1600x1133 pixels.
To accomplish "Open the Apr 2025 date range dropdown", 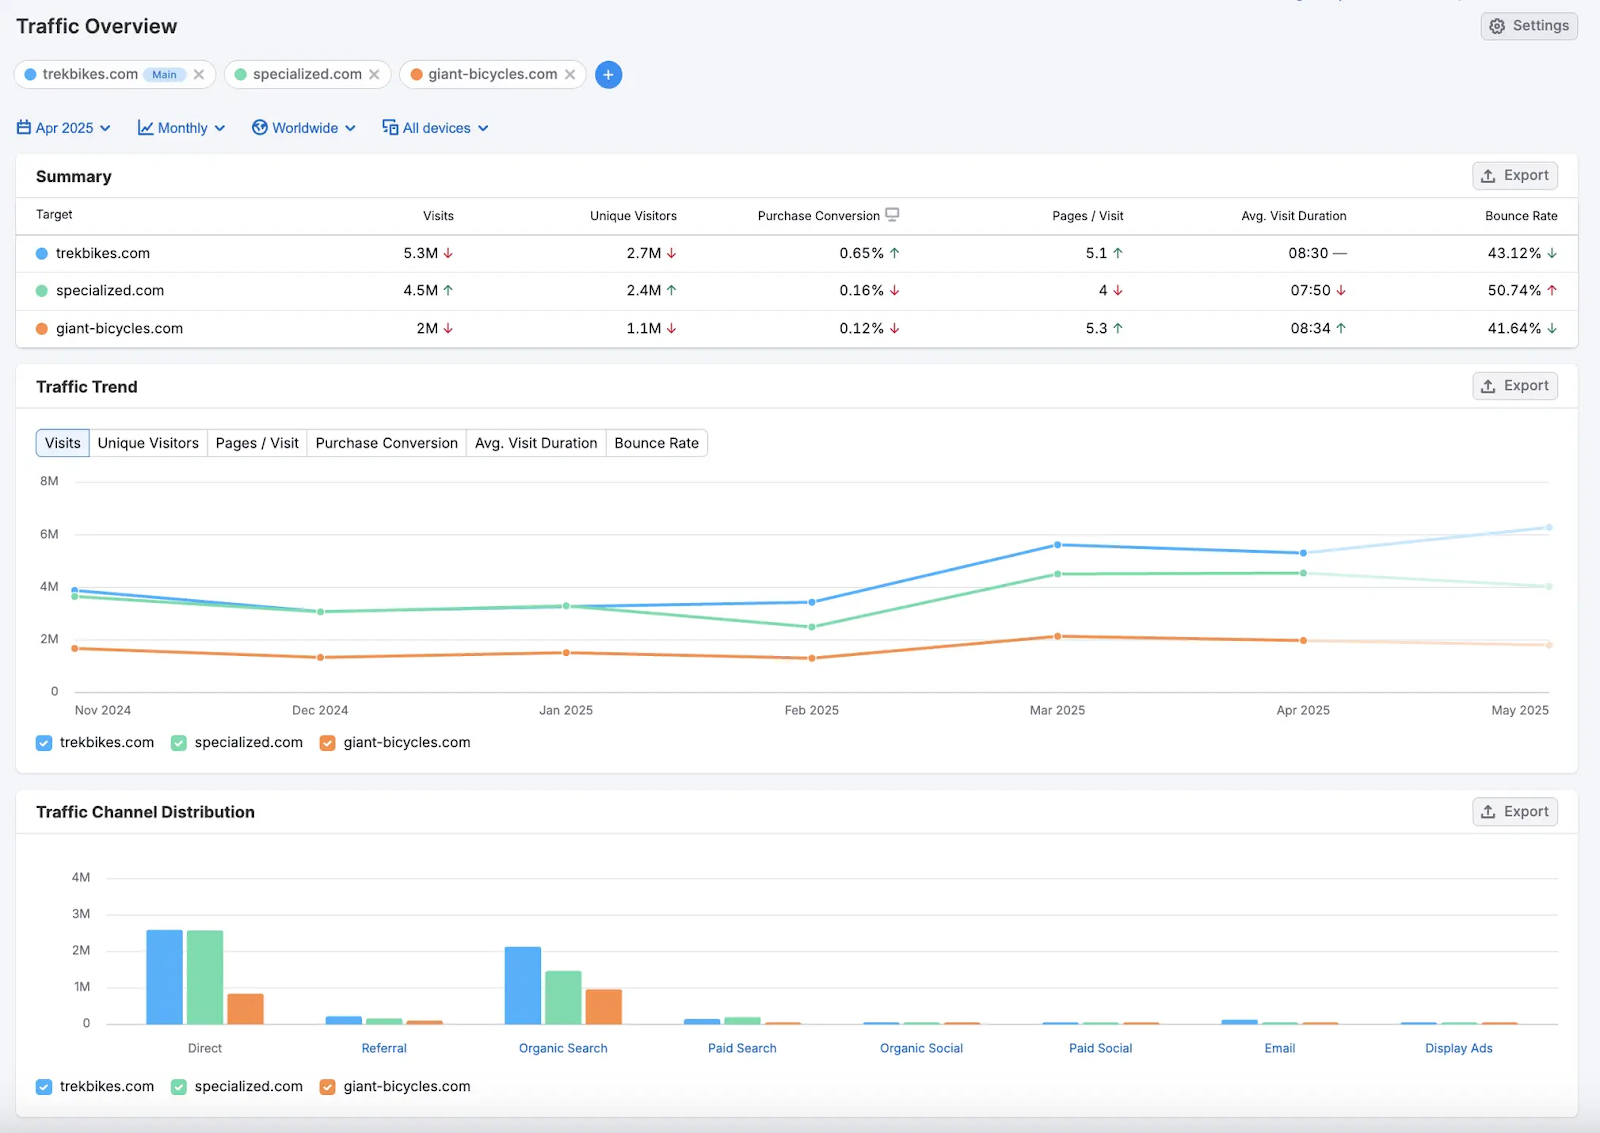I will (64, 127).
